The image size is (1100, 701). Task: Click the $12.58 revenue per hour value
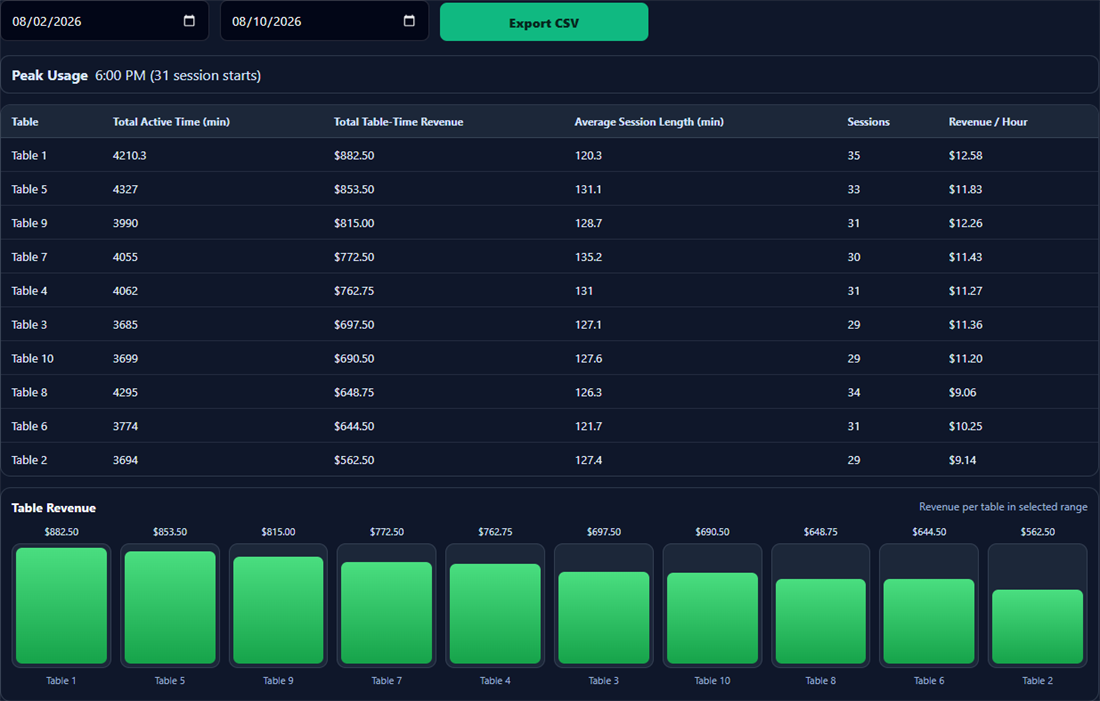coord(965,155)
